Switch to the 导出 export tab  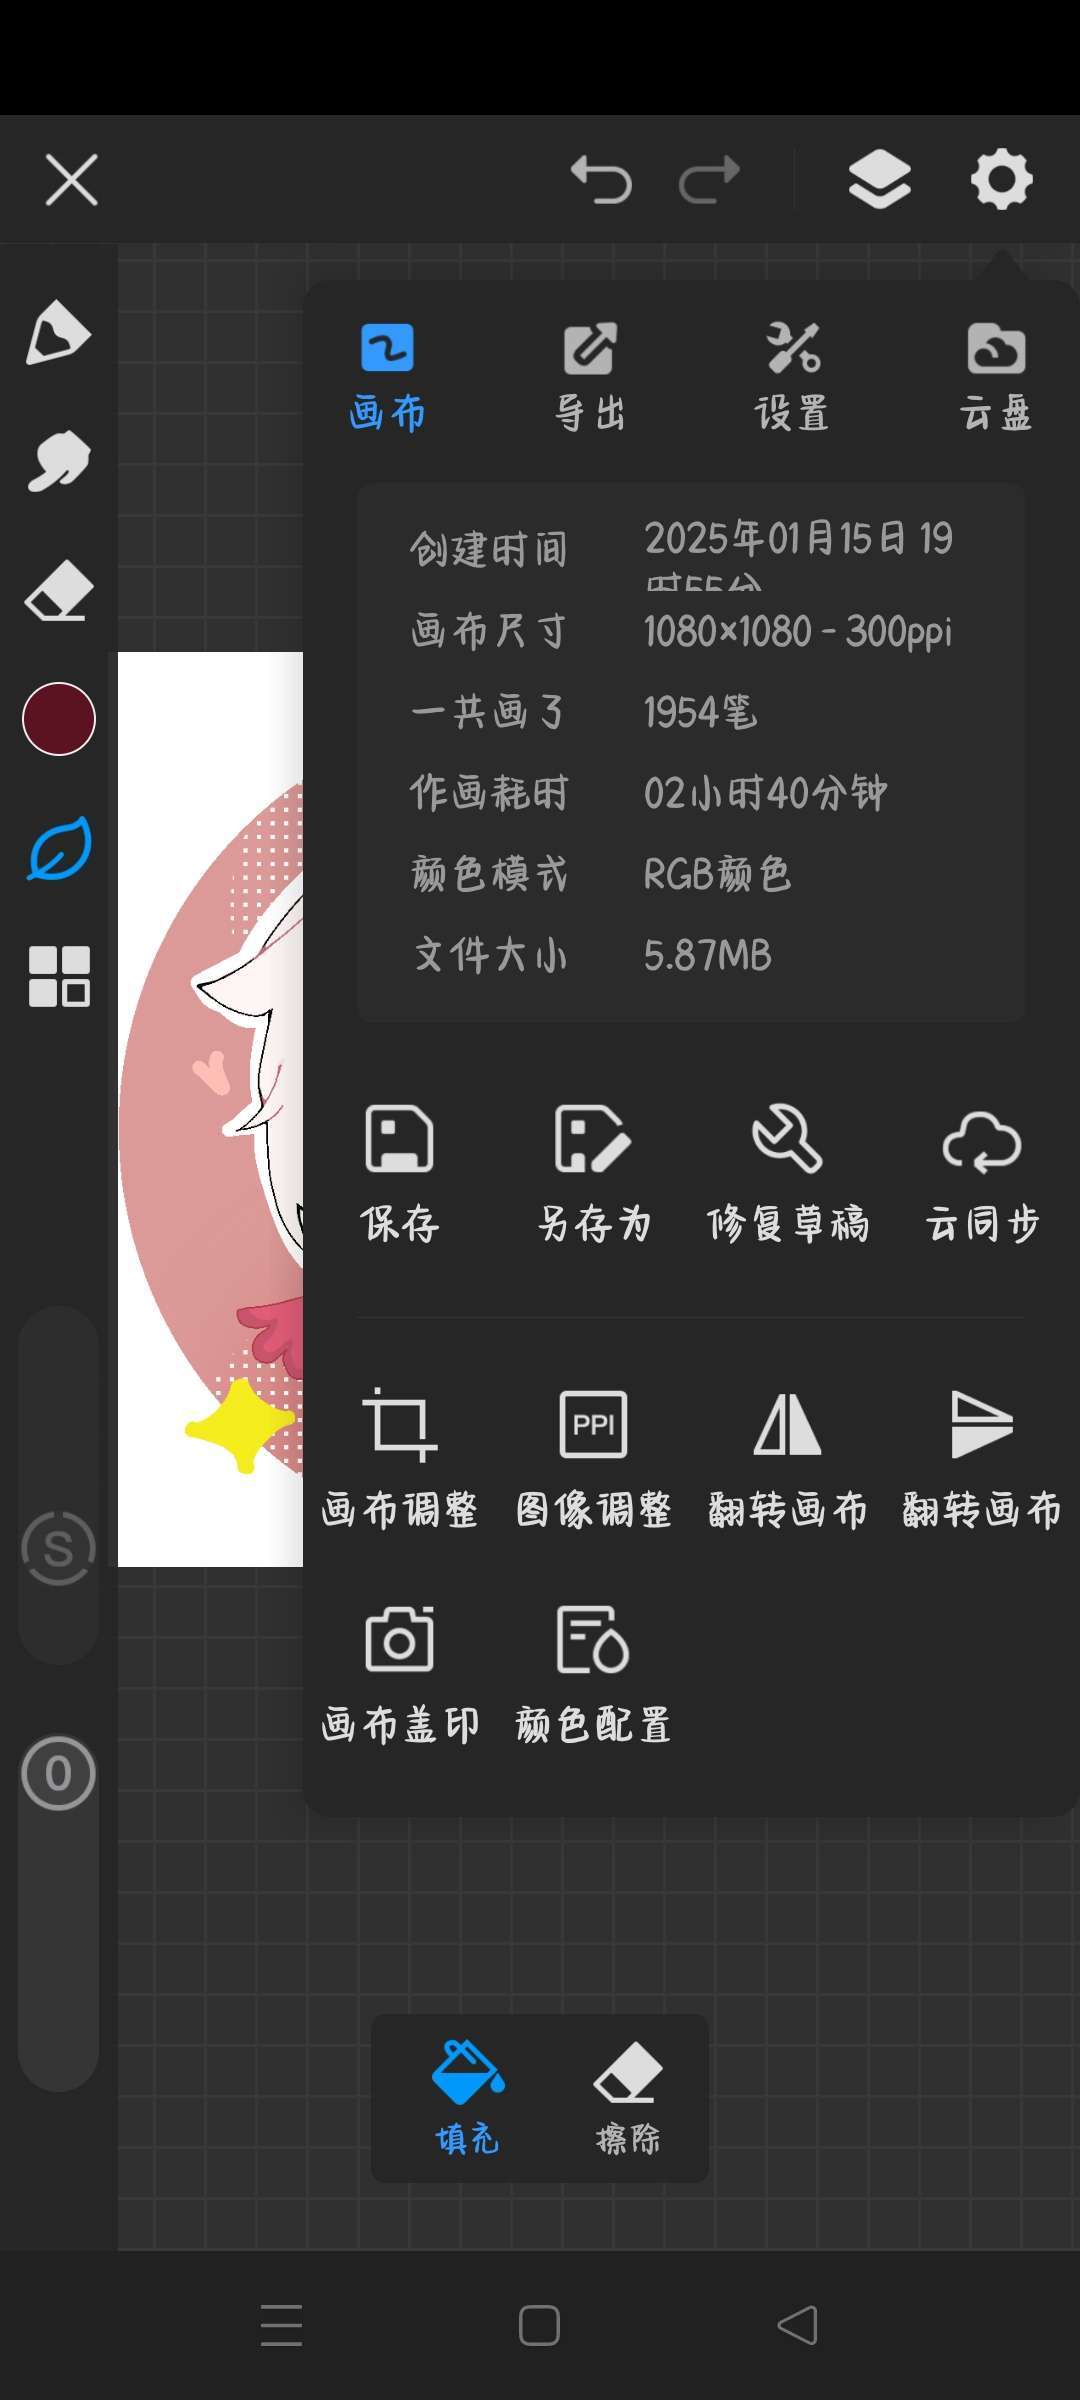590,378
